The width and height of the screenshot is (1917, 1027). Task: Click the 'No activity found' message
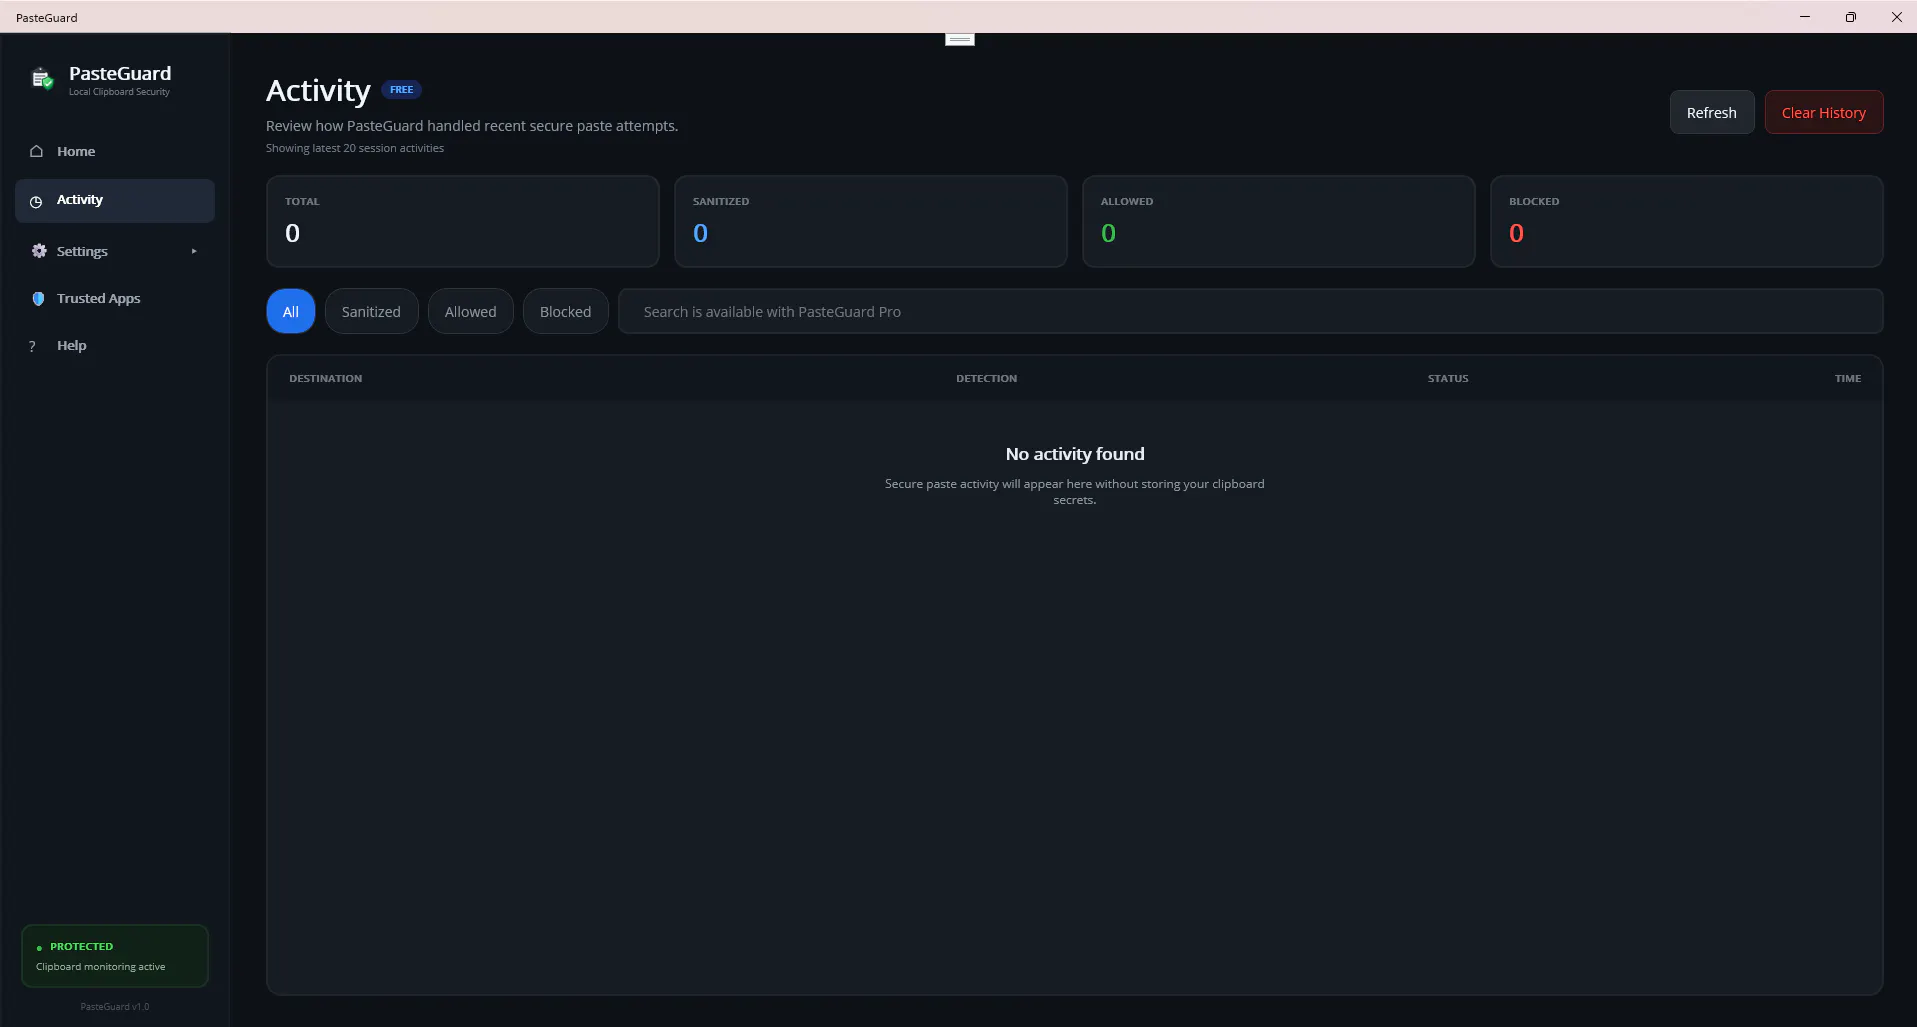[1075, 454]
